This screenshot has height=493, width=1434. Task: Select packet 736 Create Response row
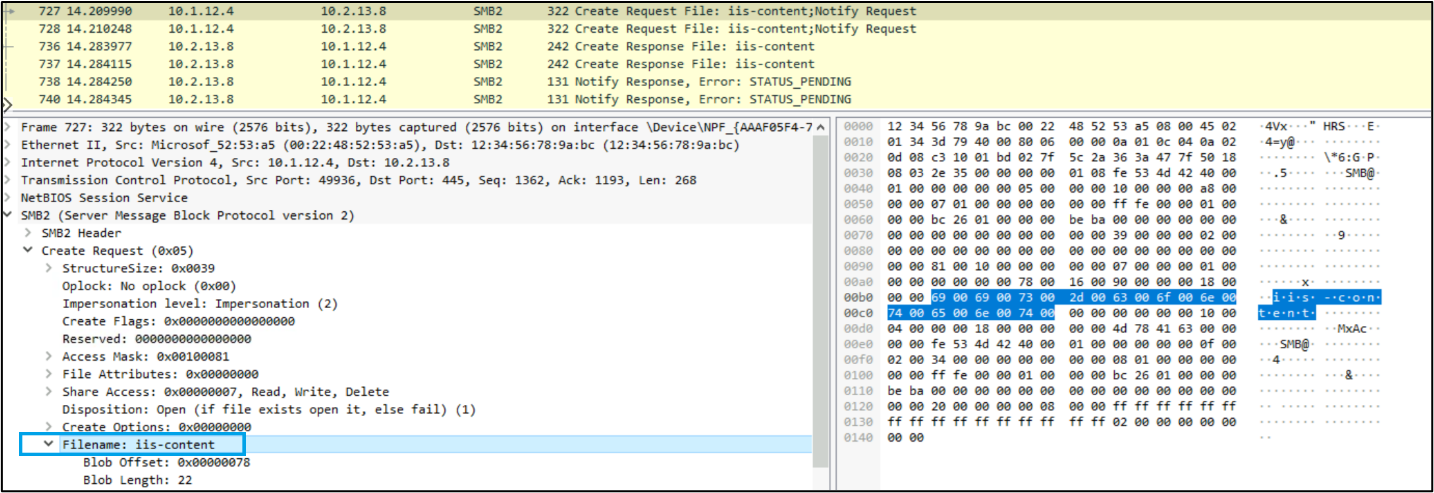click(x=717, y=46)
